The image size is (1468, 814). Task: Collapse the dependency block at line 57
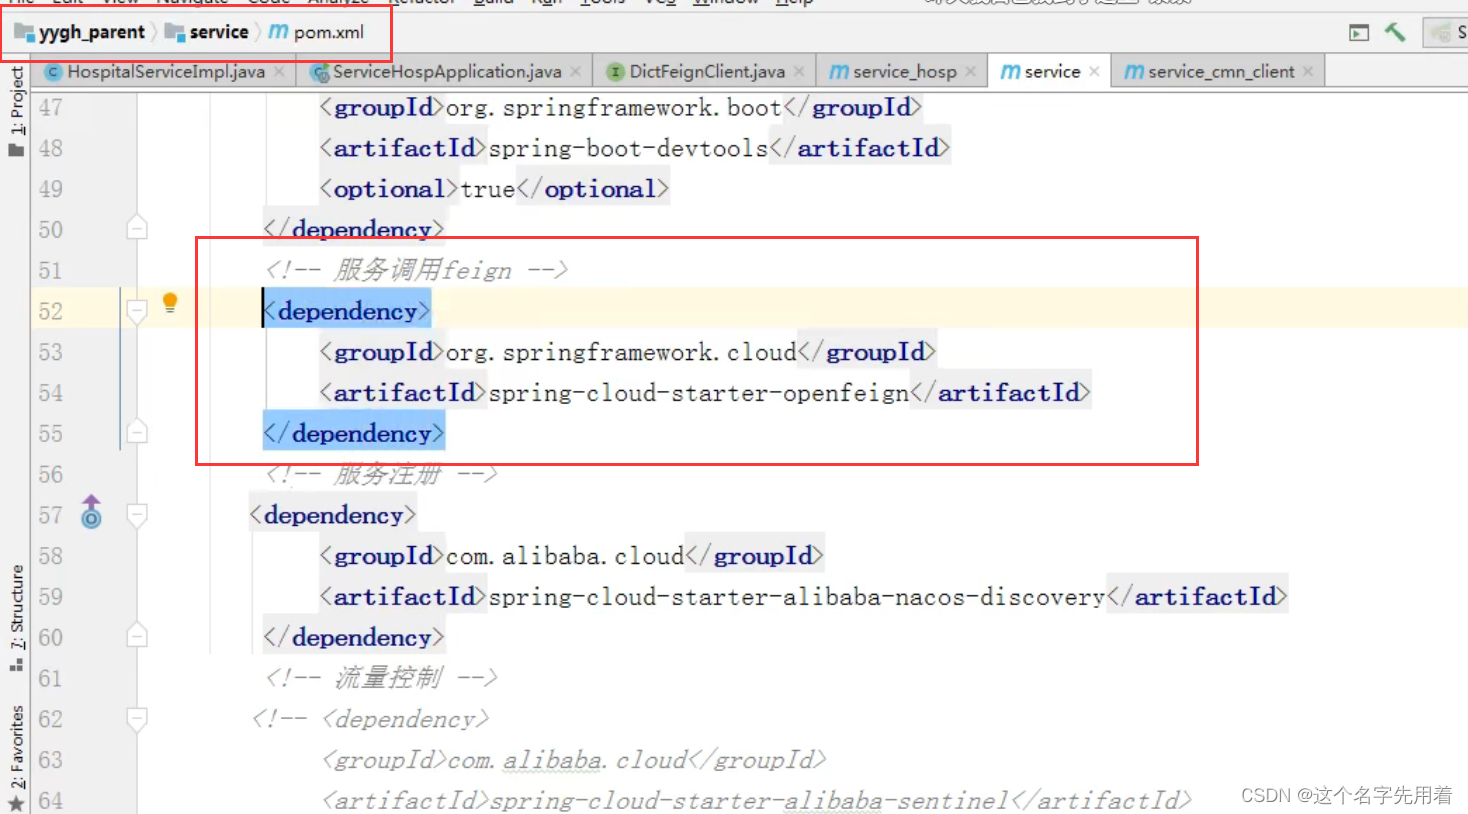point(137,515)
